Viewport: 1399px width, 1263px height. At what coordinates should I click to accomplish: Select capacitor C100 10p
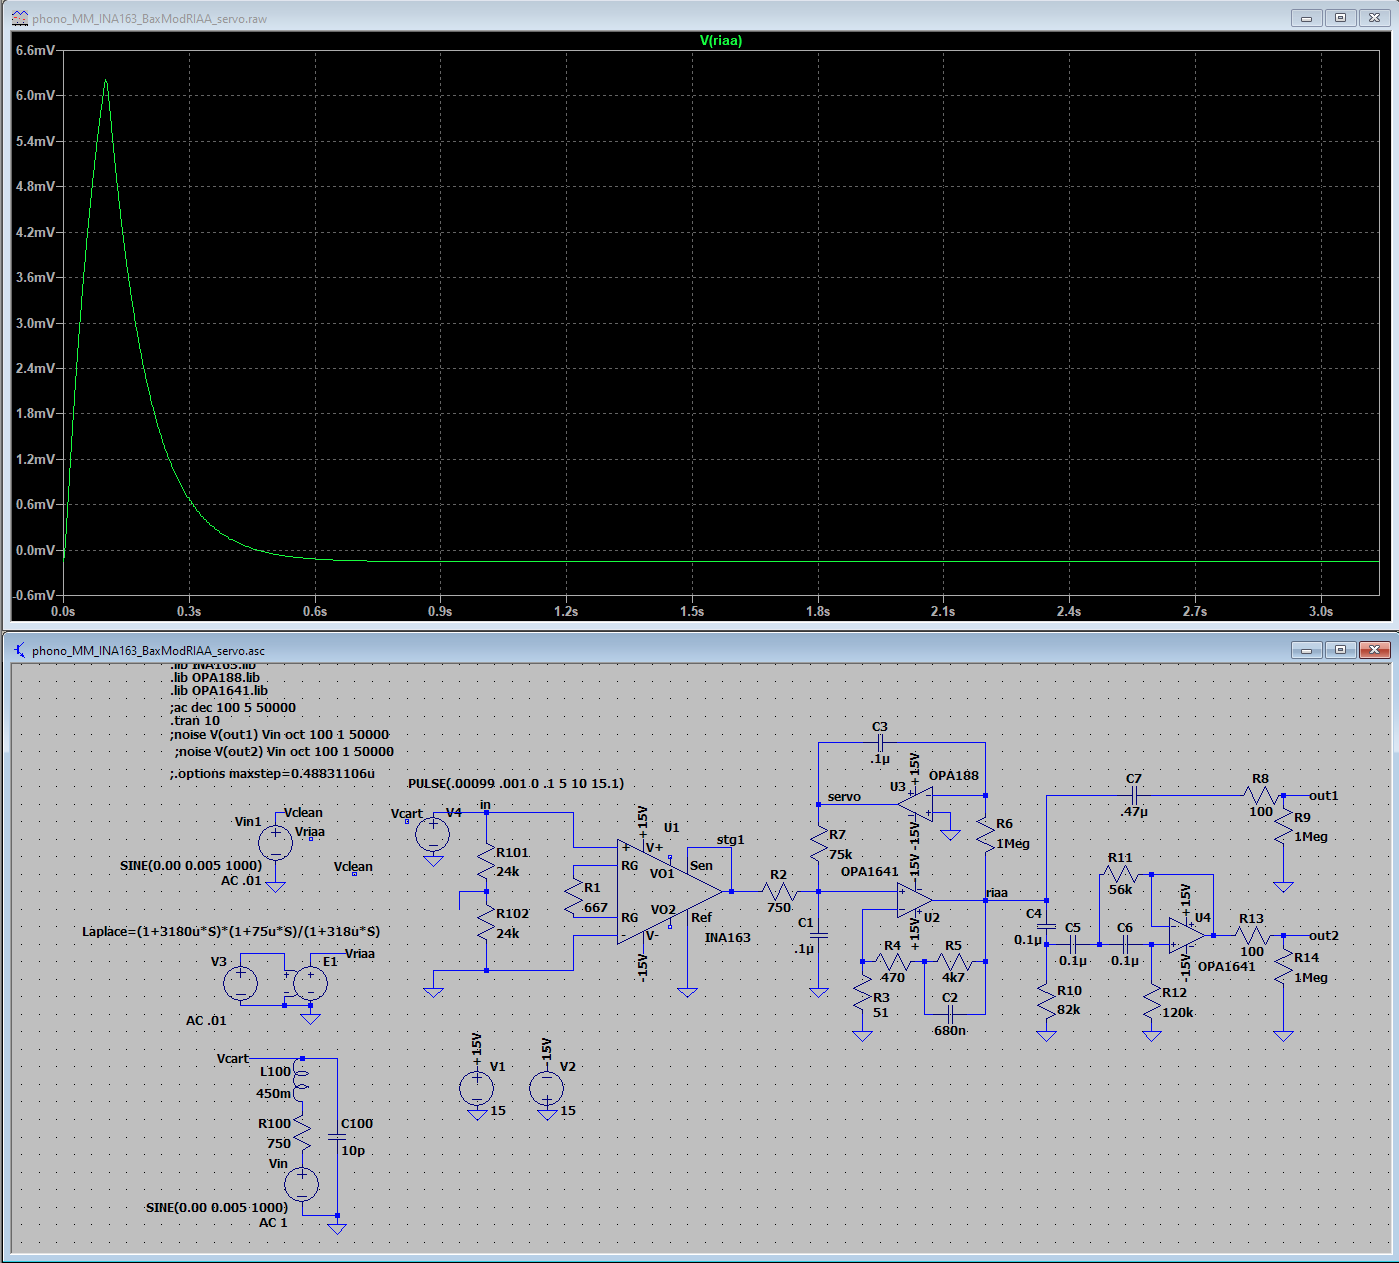point(337,1138)
